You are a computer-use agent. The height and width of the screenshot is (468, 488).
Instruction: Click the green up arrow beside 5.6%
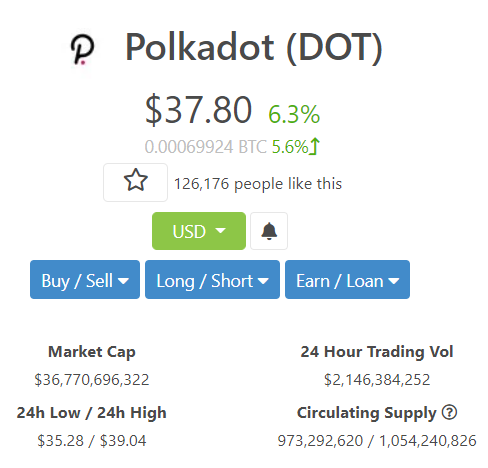coord(314,147)
